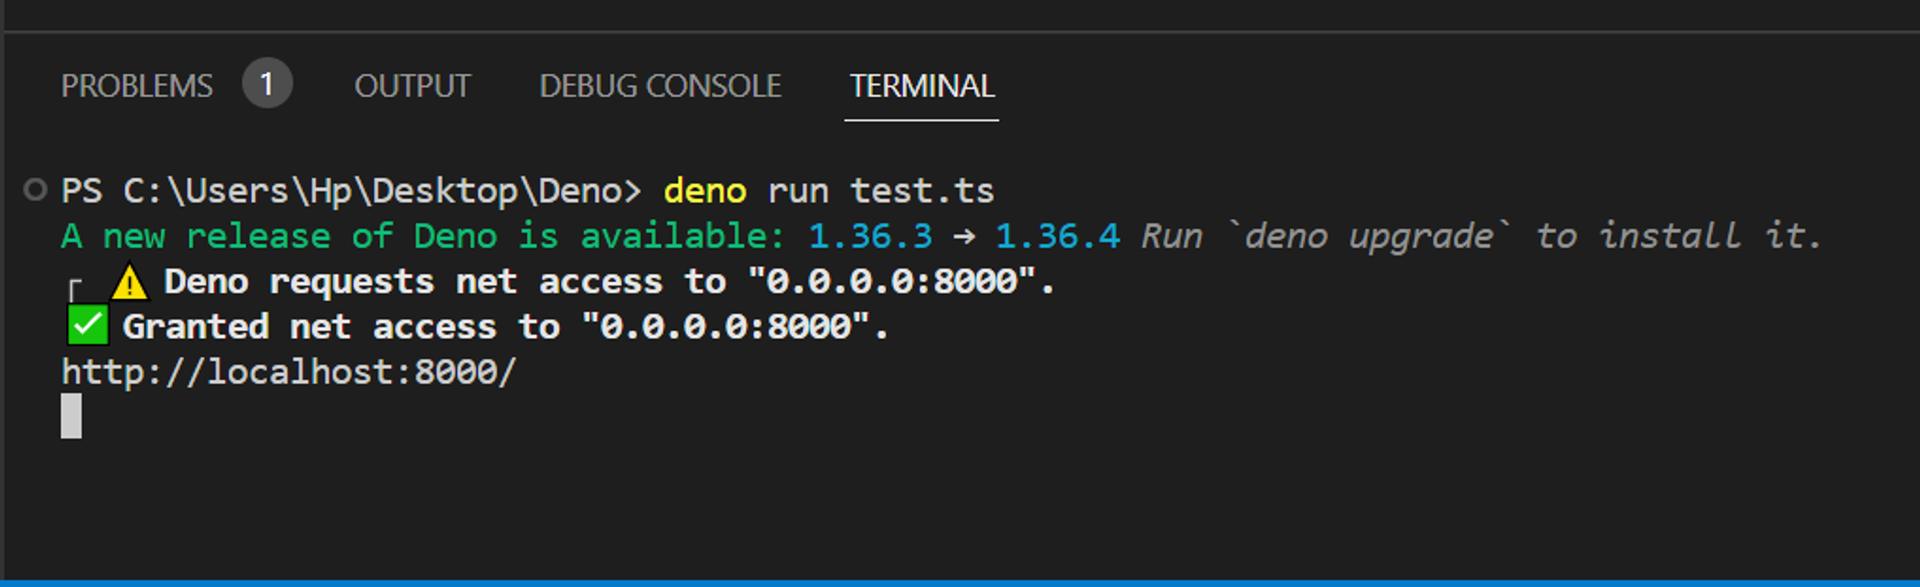The height and width of the screenshot is (587, 1920).
Task: Click the green checkmark icon for granted access
Action: (86, 326)
